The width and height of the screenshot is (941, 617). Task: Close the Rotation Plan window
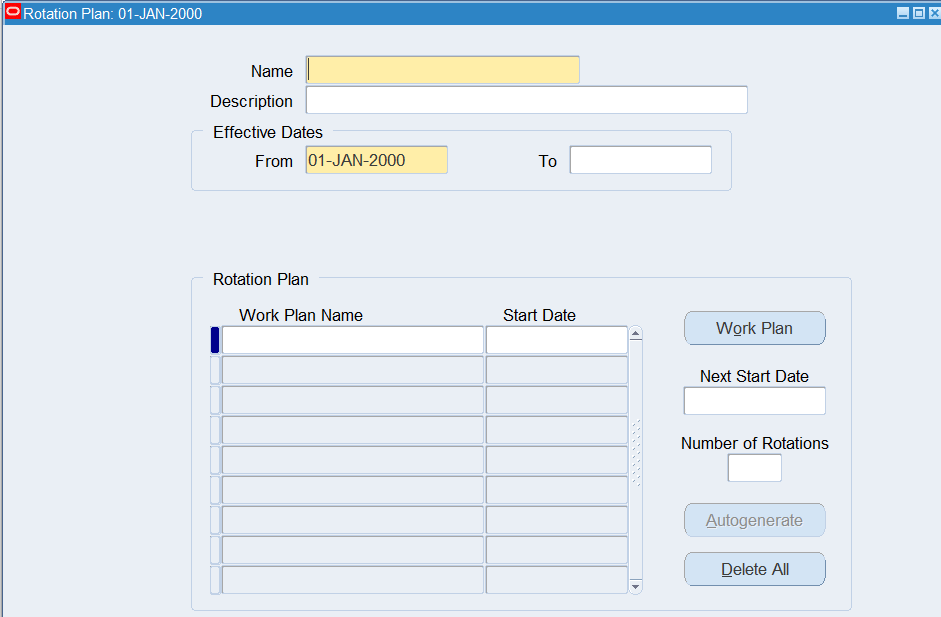tap(934, 13)
